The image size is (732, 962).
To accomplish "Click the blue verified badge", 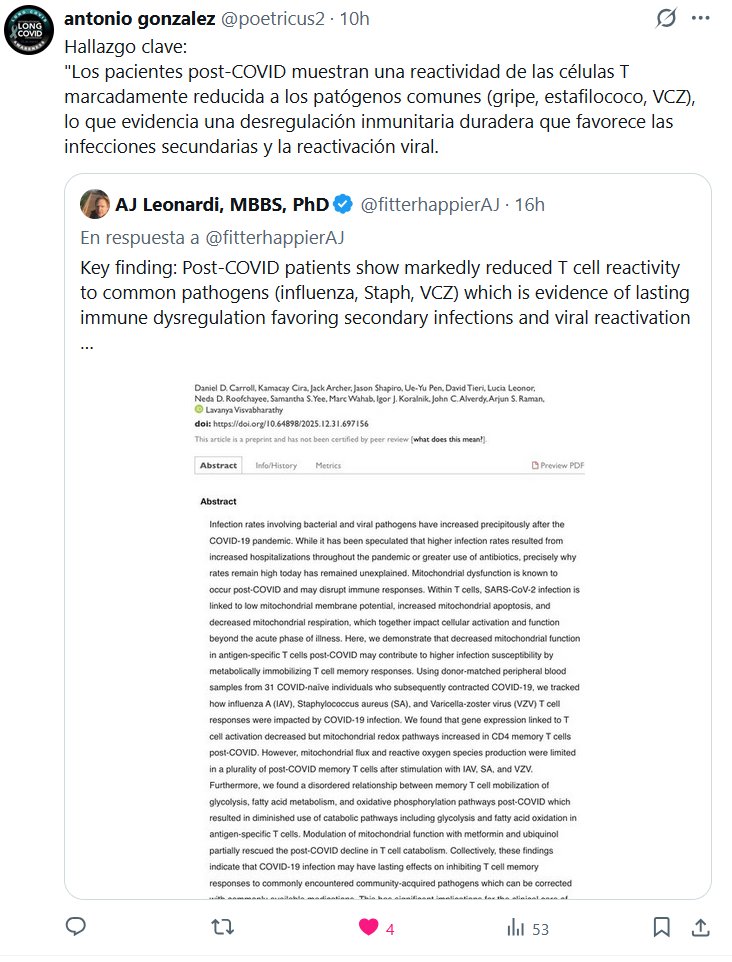I will tap(342, 205).
